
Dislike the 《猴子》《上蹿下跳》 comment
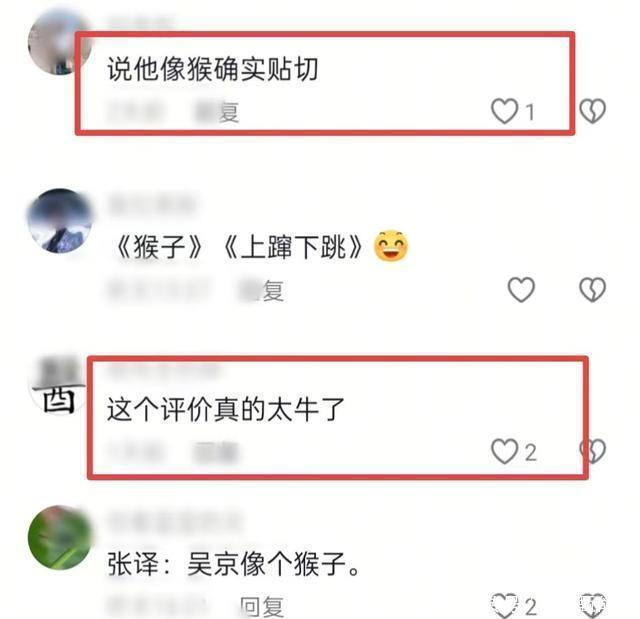[593, 290]
